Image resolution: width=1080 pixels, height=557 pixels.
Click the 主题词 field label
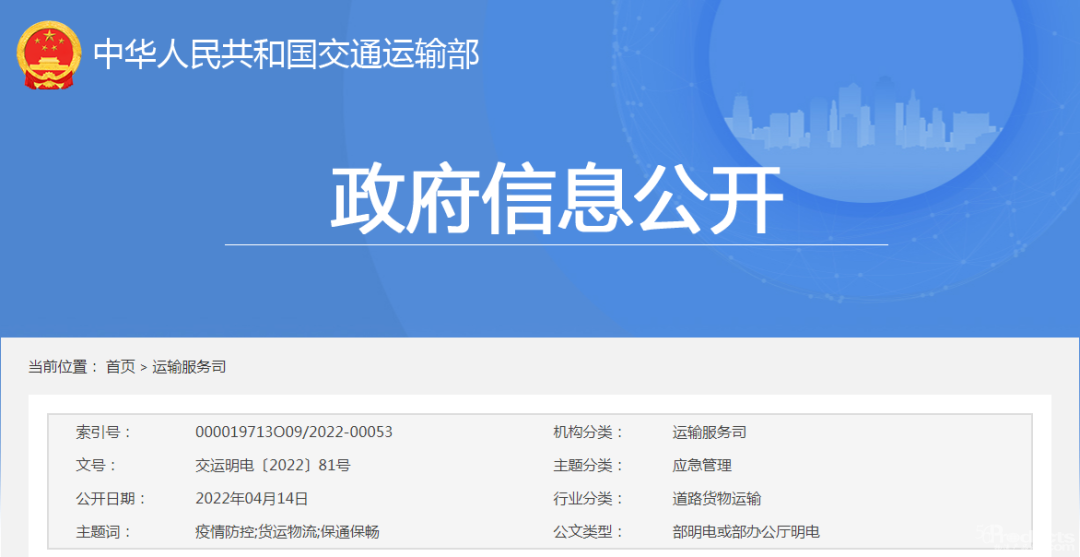coord(103,532)
